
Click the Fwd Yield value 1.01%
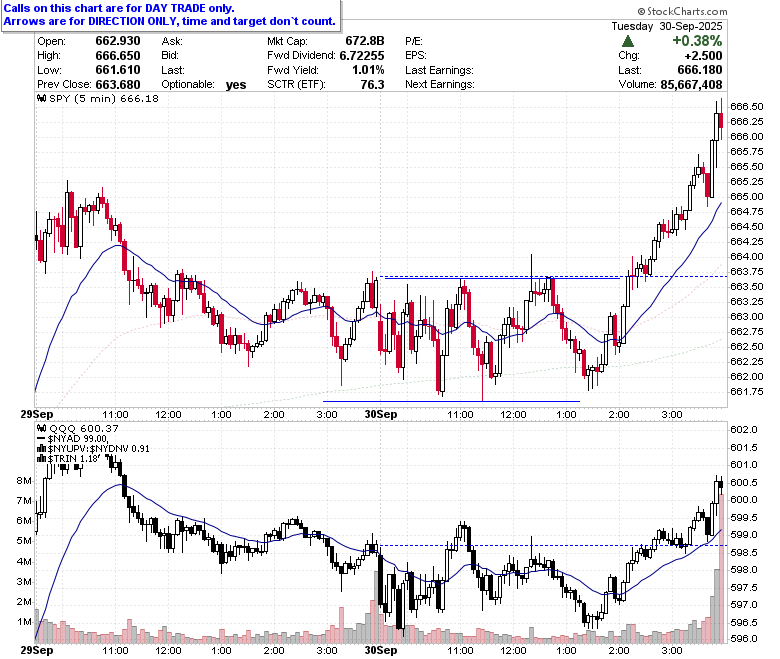368,70
